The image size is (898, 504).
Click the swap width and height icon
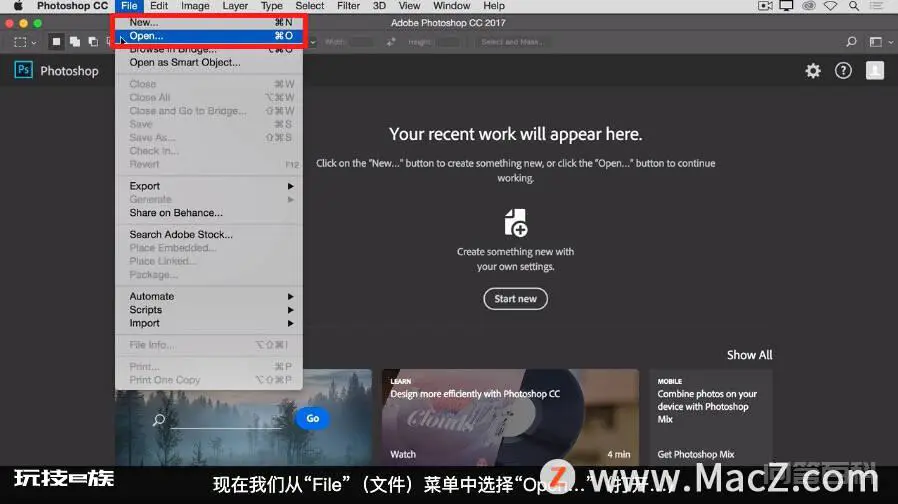tap(391, 42)
